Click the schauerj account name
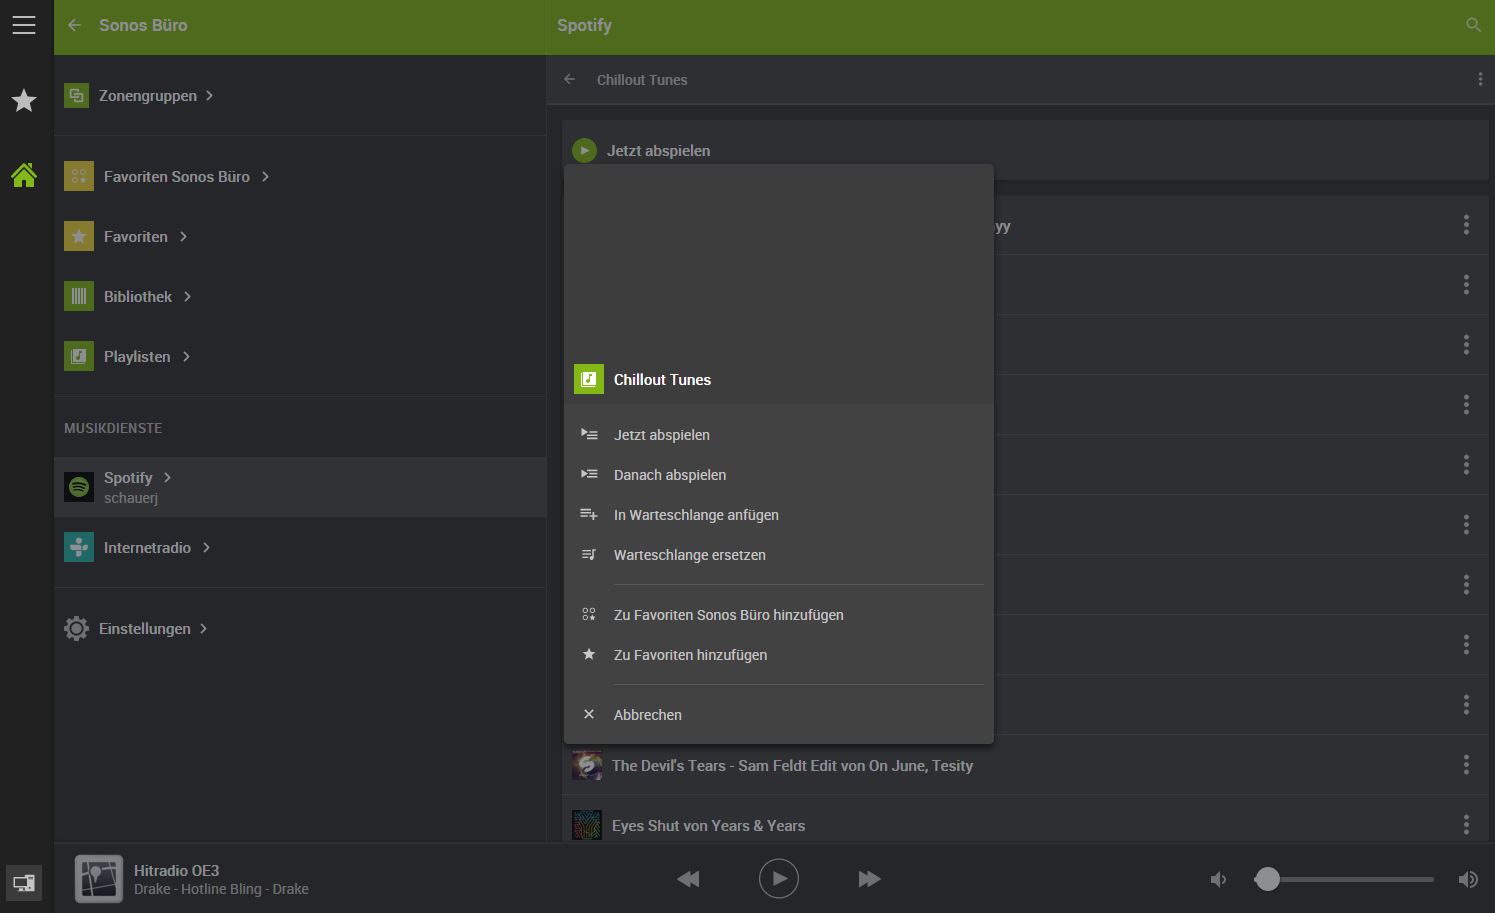The width and height of the screenshot is (1495, 913). click(x=131, y=498)
